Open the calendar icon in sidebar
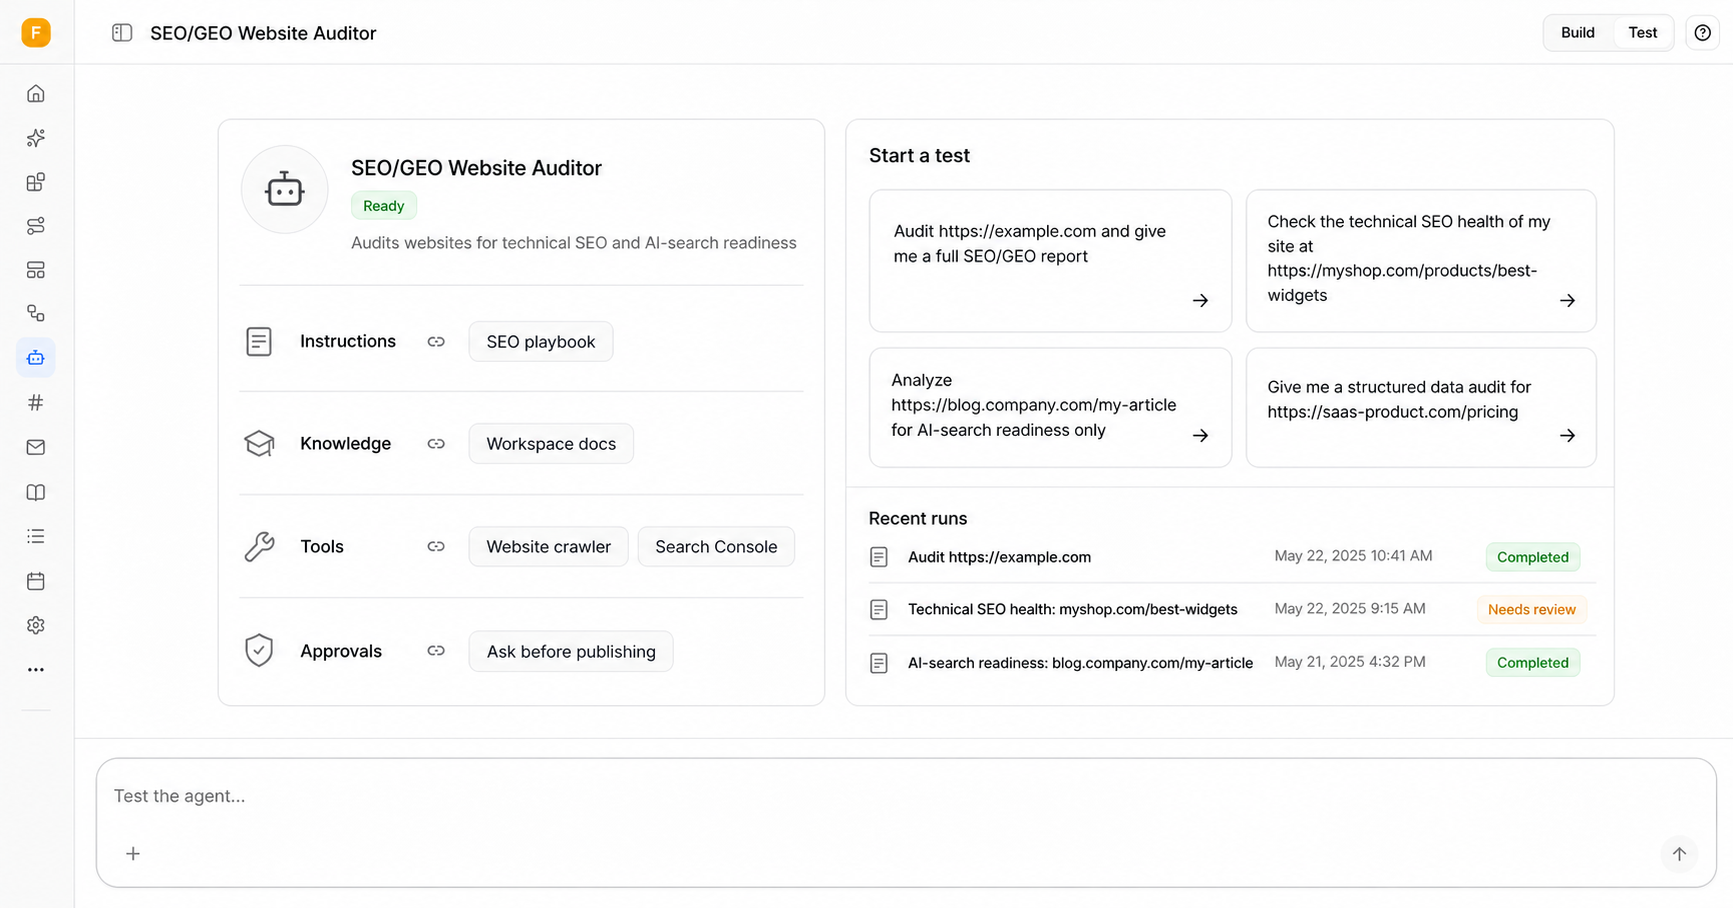 point(36,581)
